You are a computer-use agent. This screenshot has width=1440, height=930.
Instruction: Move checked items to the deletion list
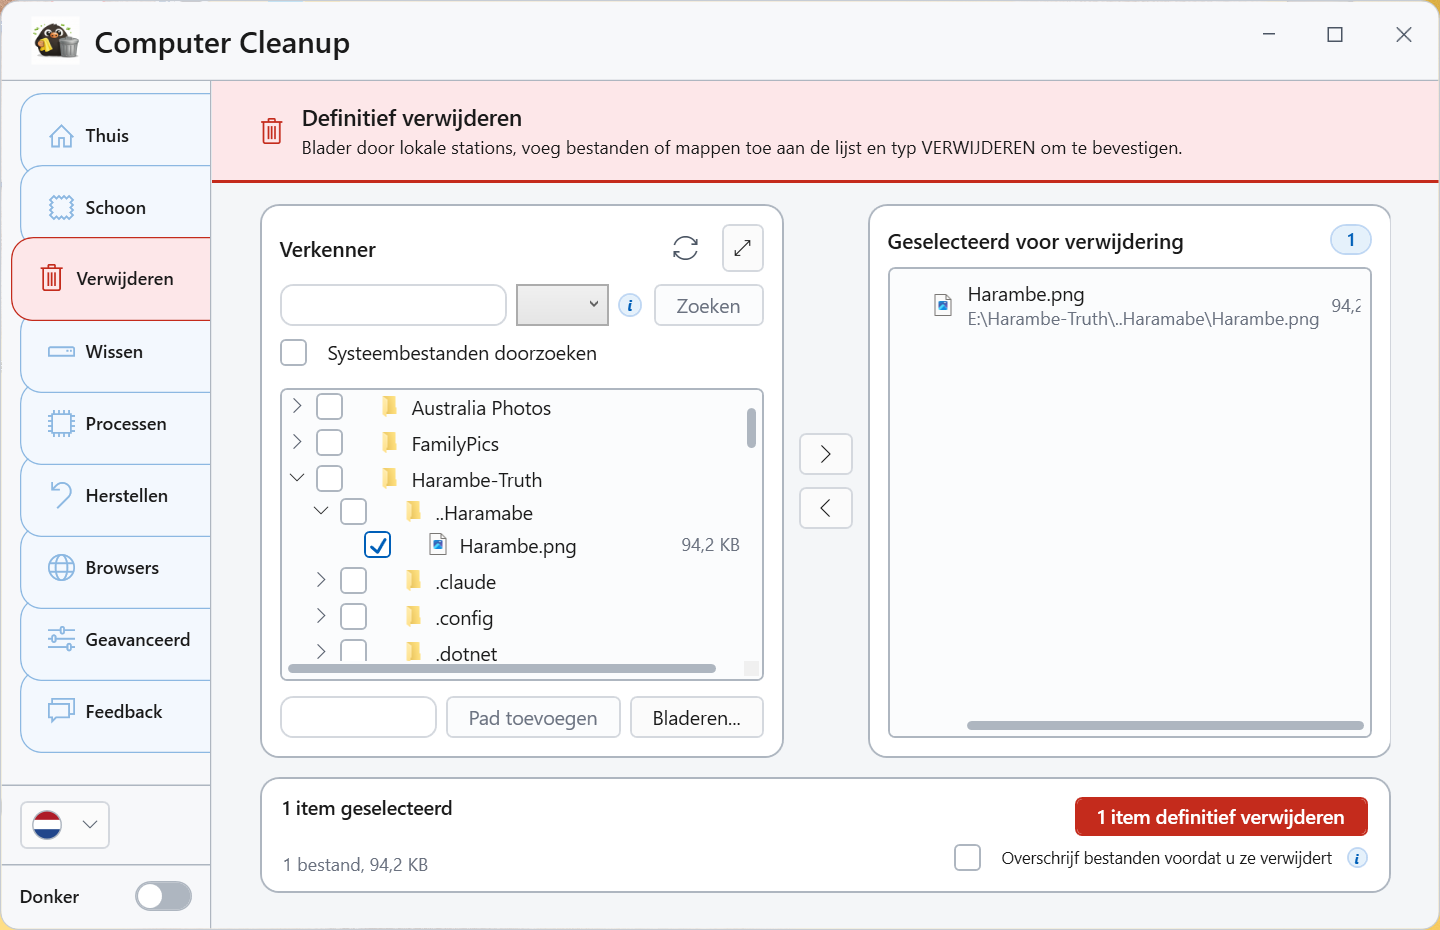click(x=826, y=454)
